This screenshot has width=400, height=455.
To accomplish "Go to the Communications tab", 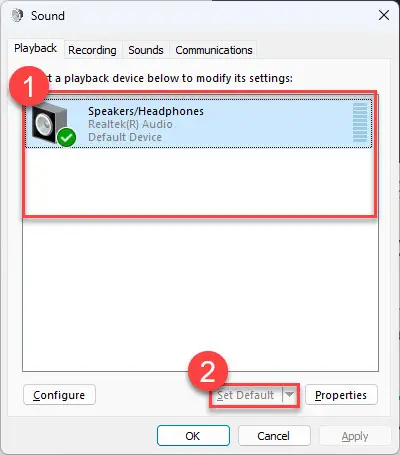I will (x=214, y=50).
